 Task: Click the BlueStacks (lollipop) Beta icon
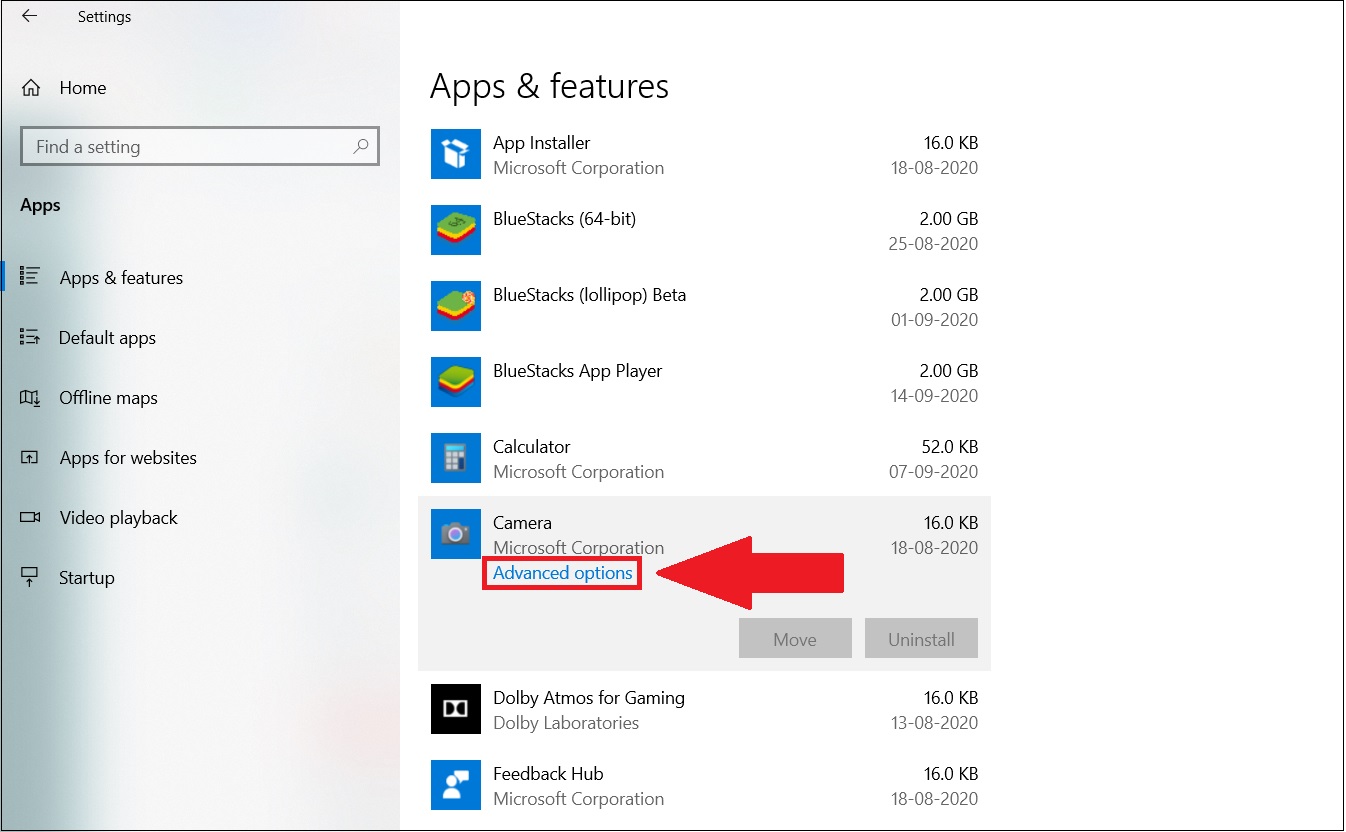click(456, 306)
